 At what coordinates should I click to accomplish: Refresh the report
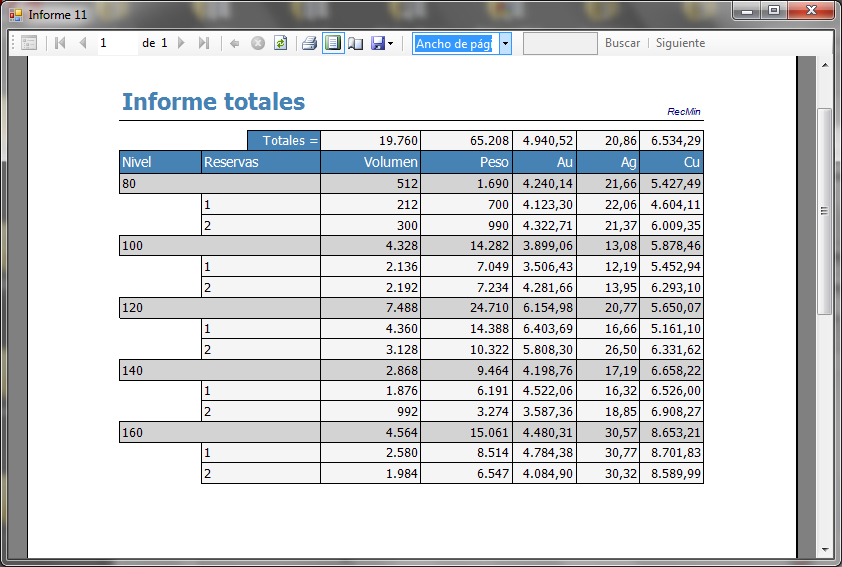pos(281,43)
